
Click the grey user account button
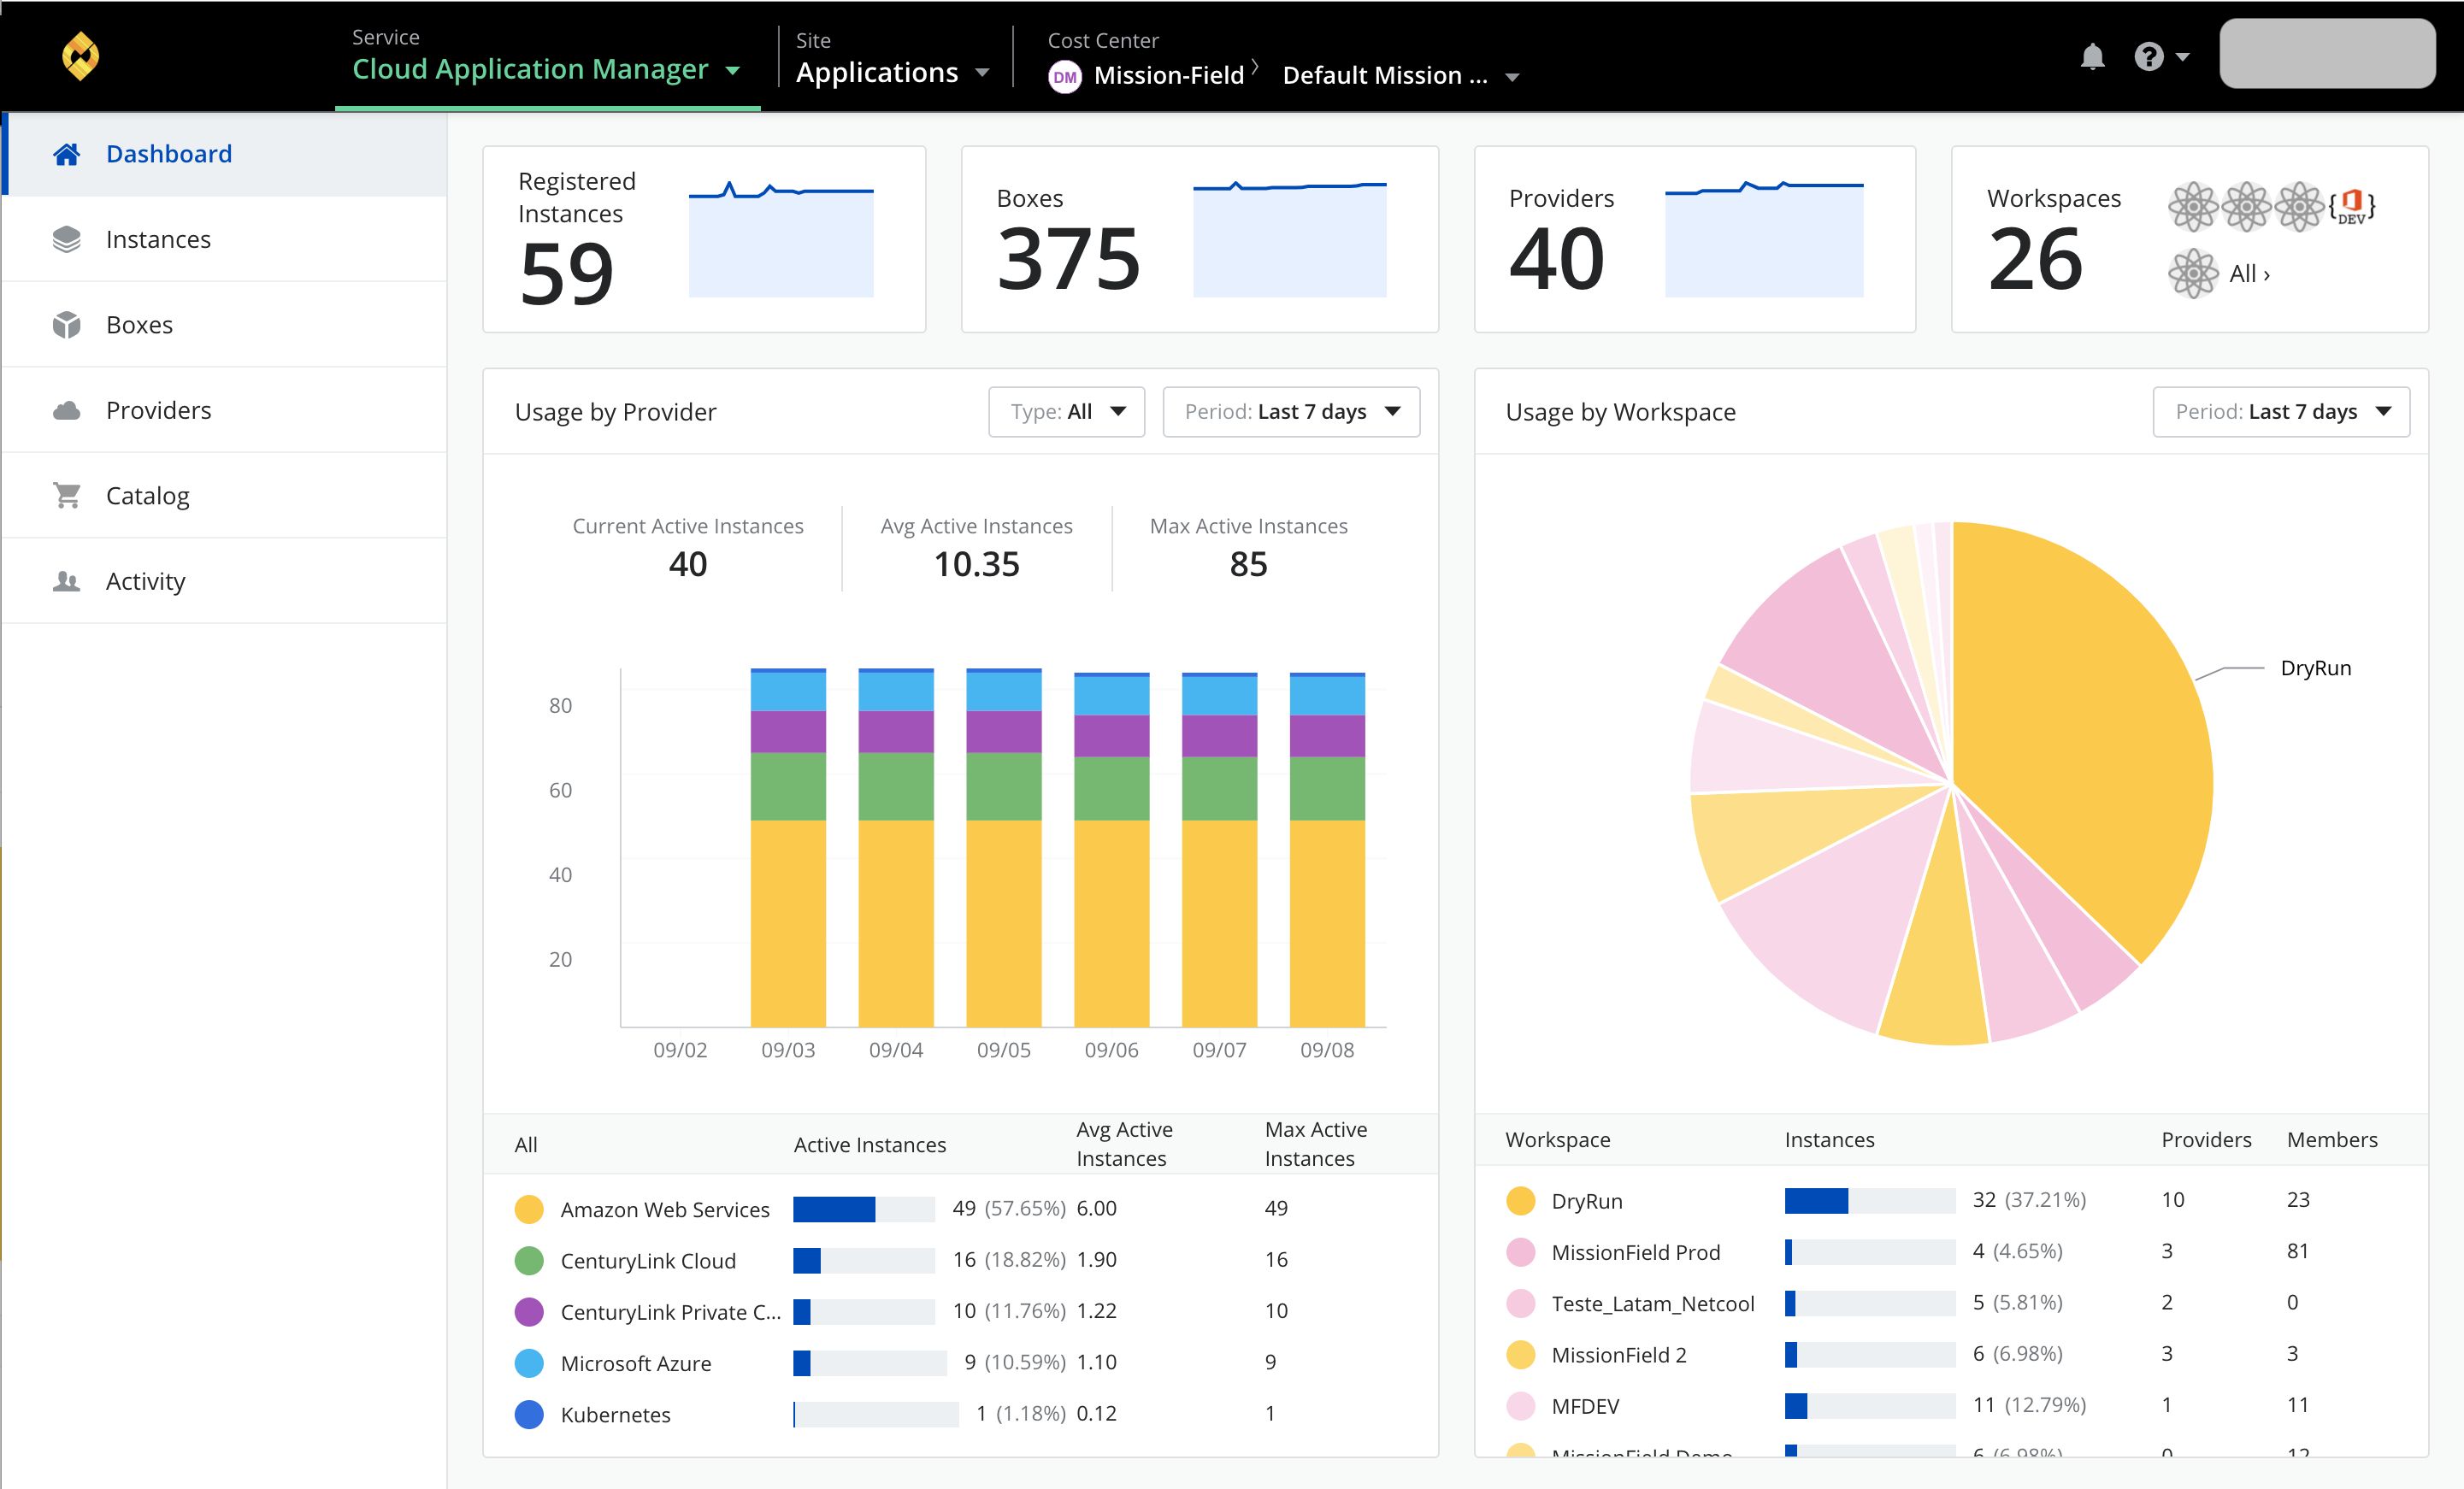(2327, 54)
